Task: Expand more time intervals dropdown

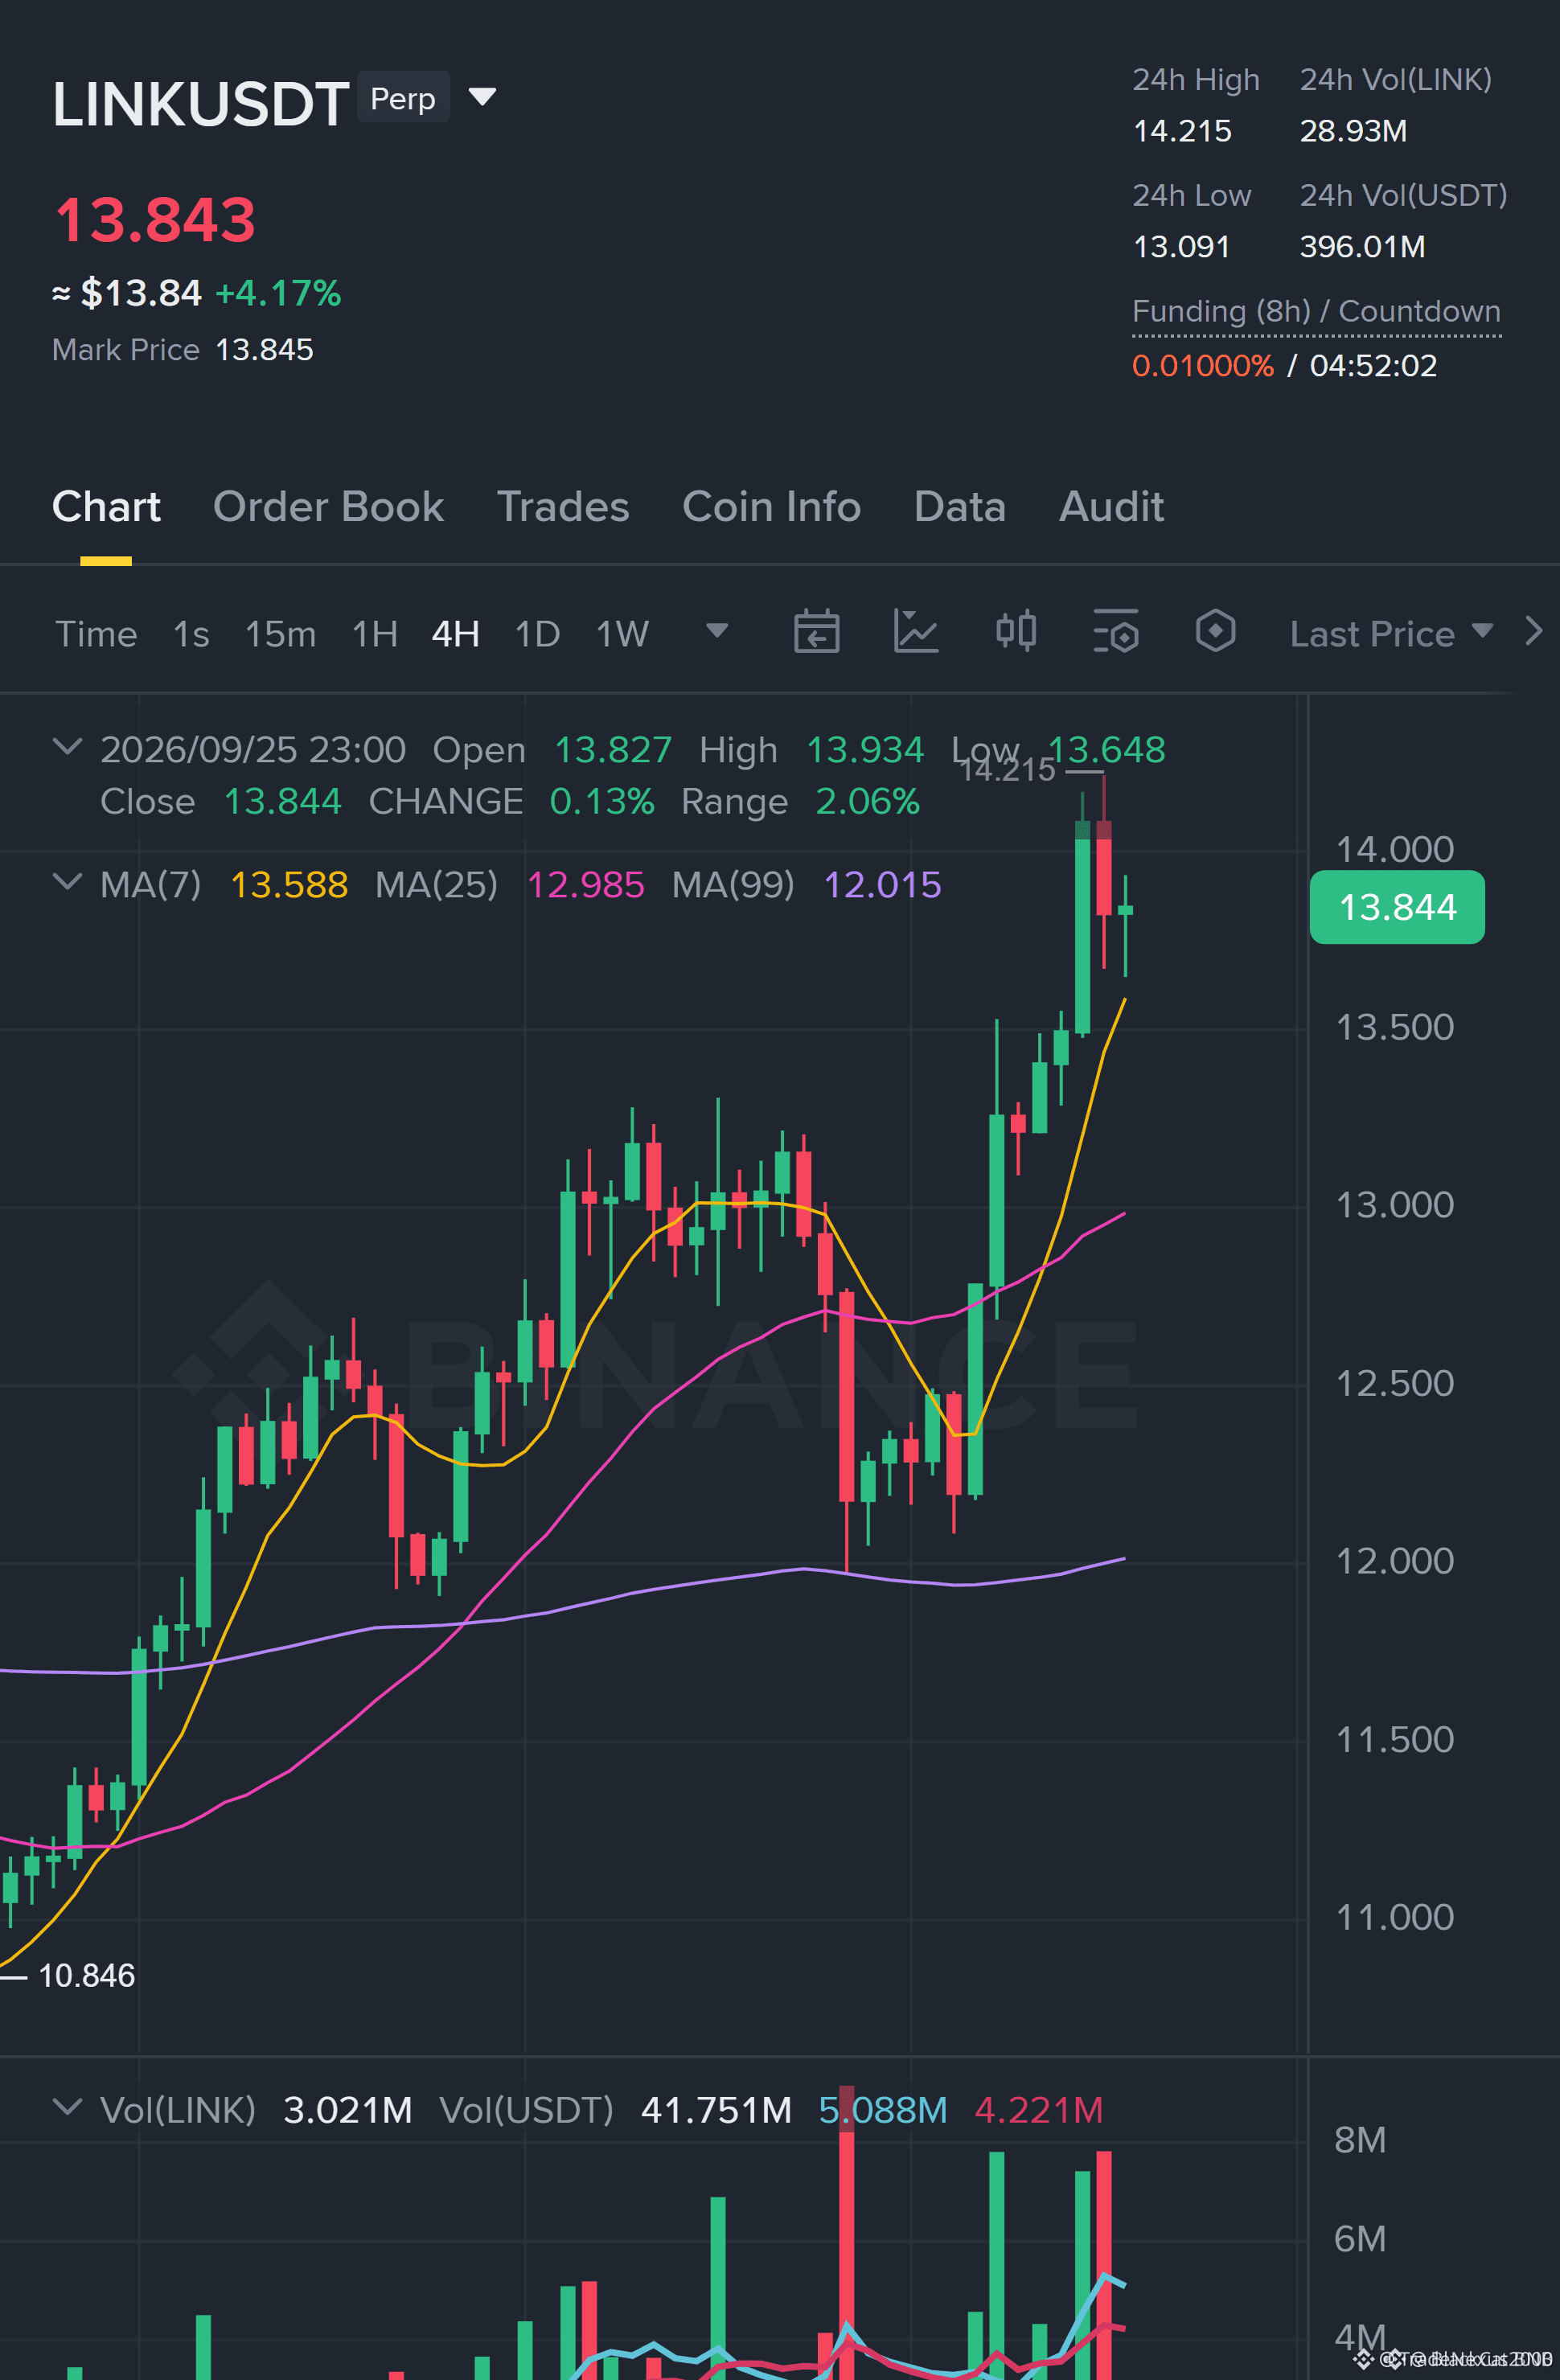Action: coord(716,631)
